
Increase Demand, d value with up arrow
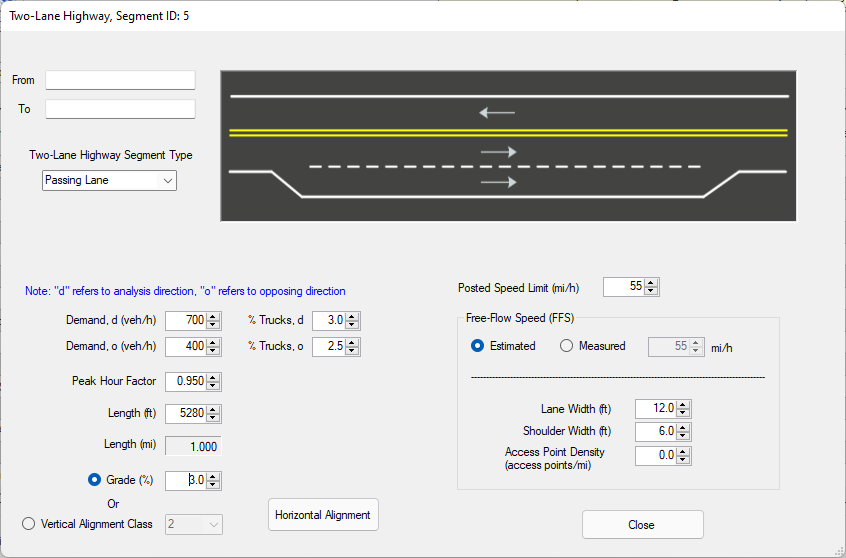point(213,317)
